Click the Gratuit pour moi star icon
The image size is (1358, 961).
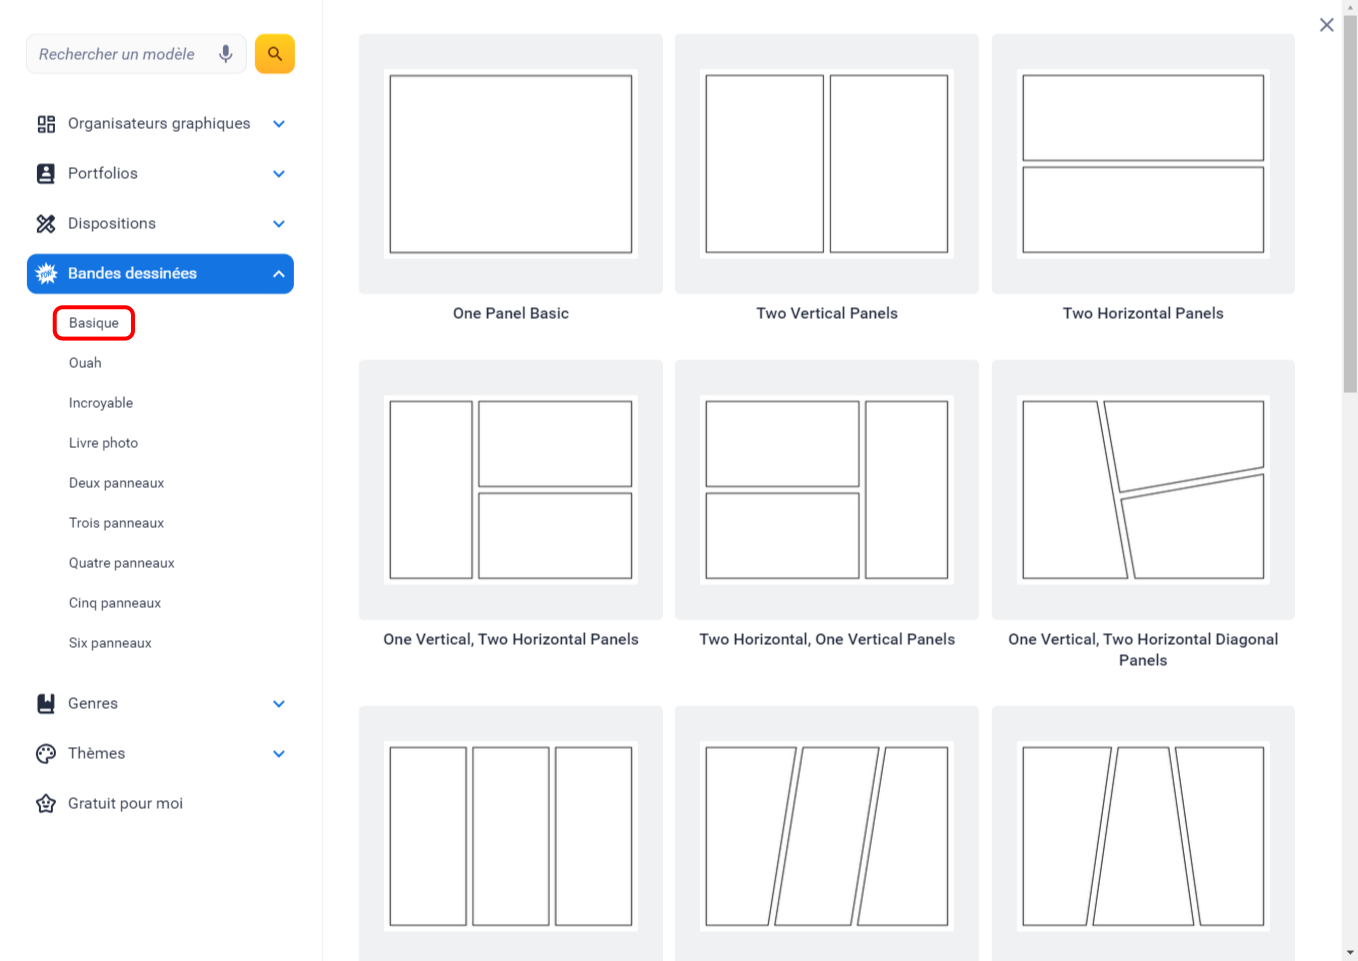46,804
